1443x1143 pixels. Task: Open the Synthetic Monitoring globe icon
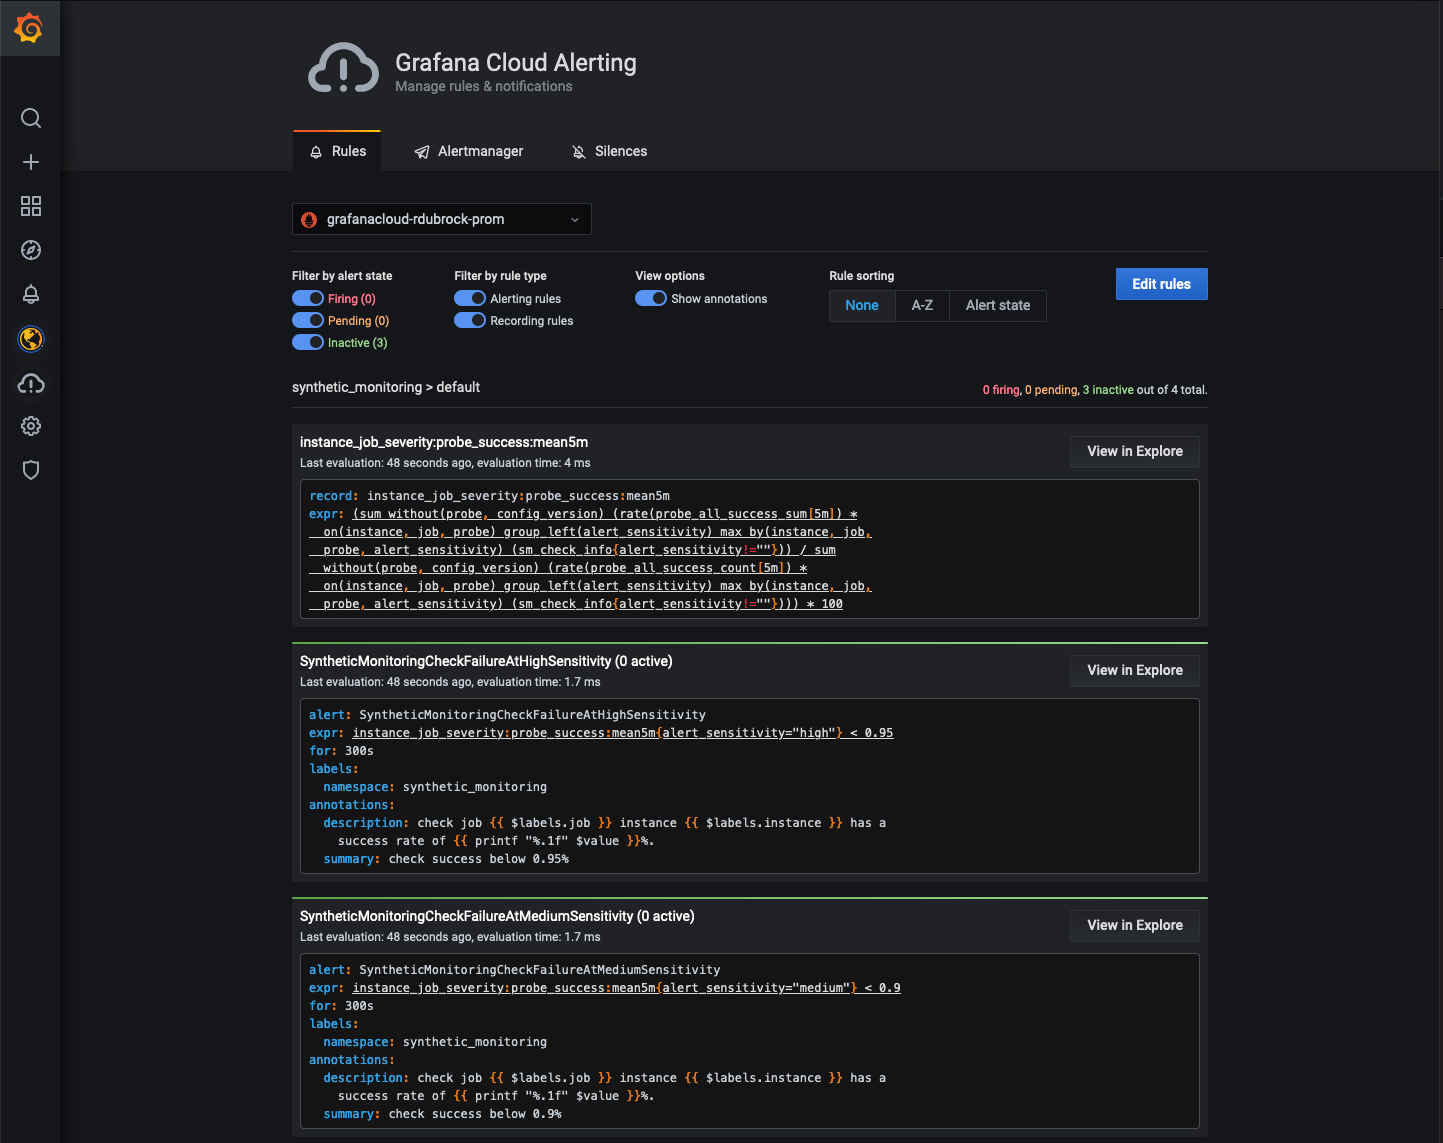(31, 339)
